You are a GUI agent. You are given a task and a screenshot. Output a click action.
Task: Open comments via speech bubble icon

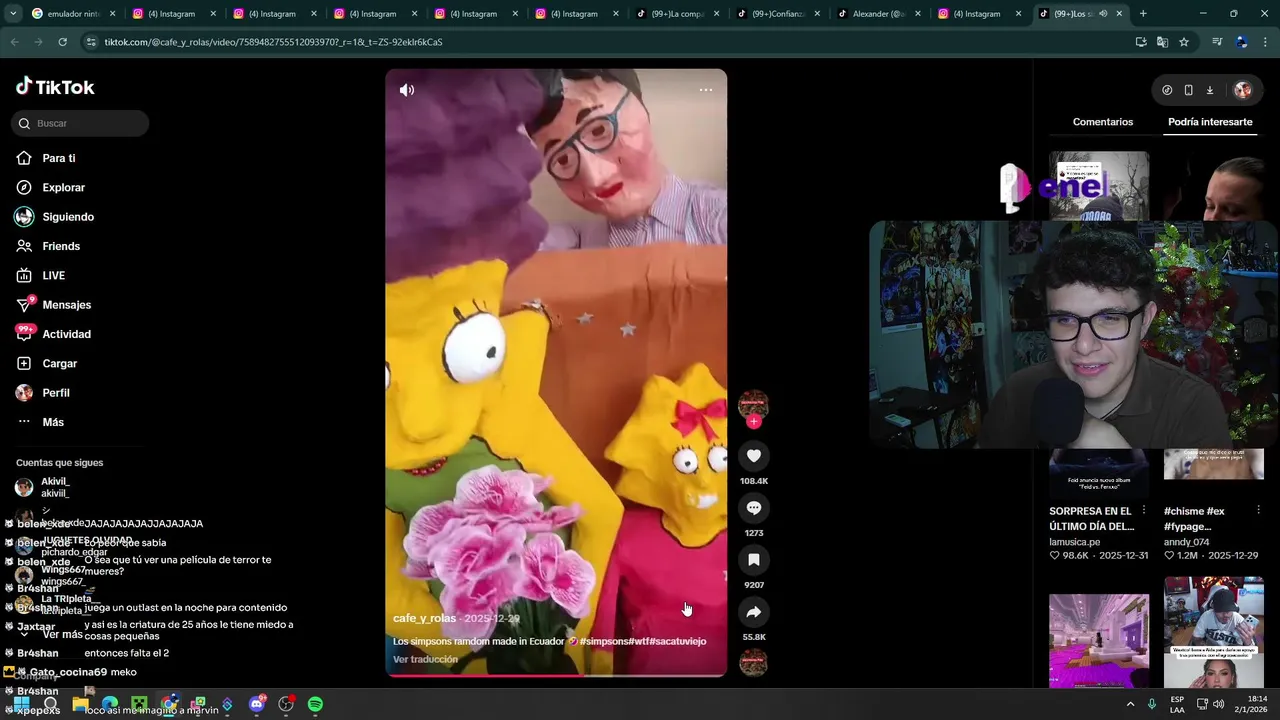click(754, 508)
